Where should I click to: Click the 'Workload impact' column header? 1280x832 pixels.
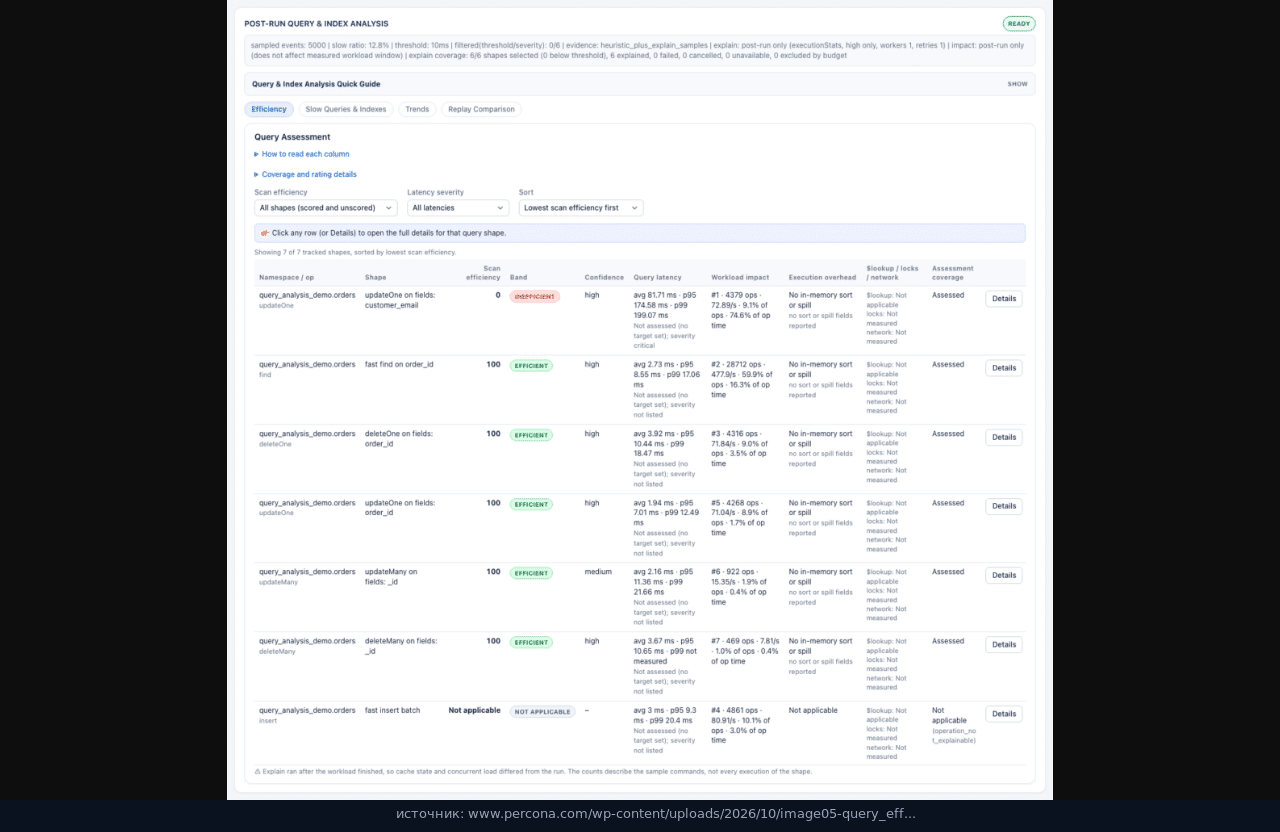(x=740, y=277)
